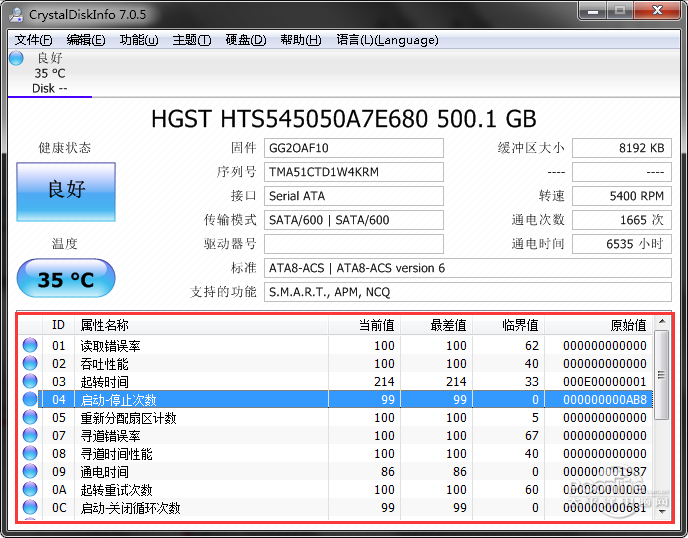Viewport: 688px width, 538px height.
Task: Click the serial number field TMA51CTD1W4KRM
Action: 354,172
